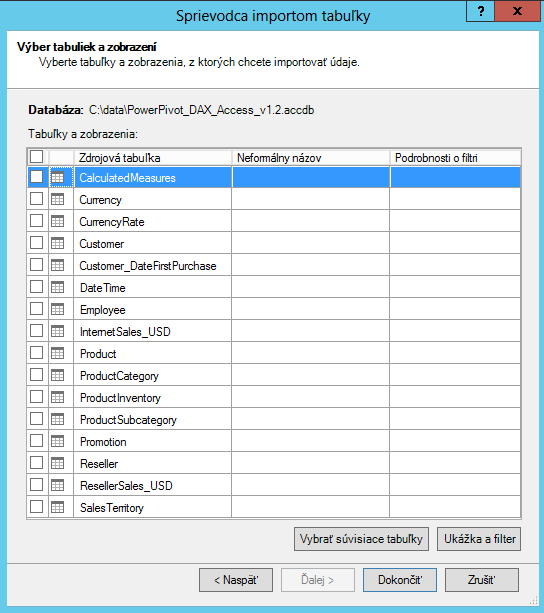Check the box for ResellerSales_USD
The image size is (544, 613).
pyautogui.click(x=36, y=485)
